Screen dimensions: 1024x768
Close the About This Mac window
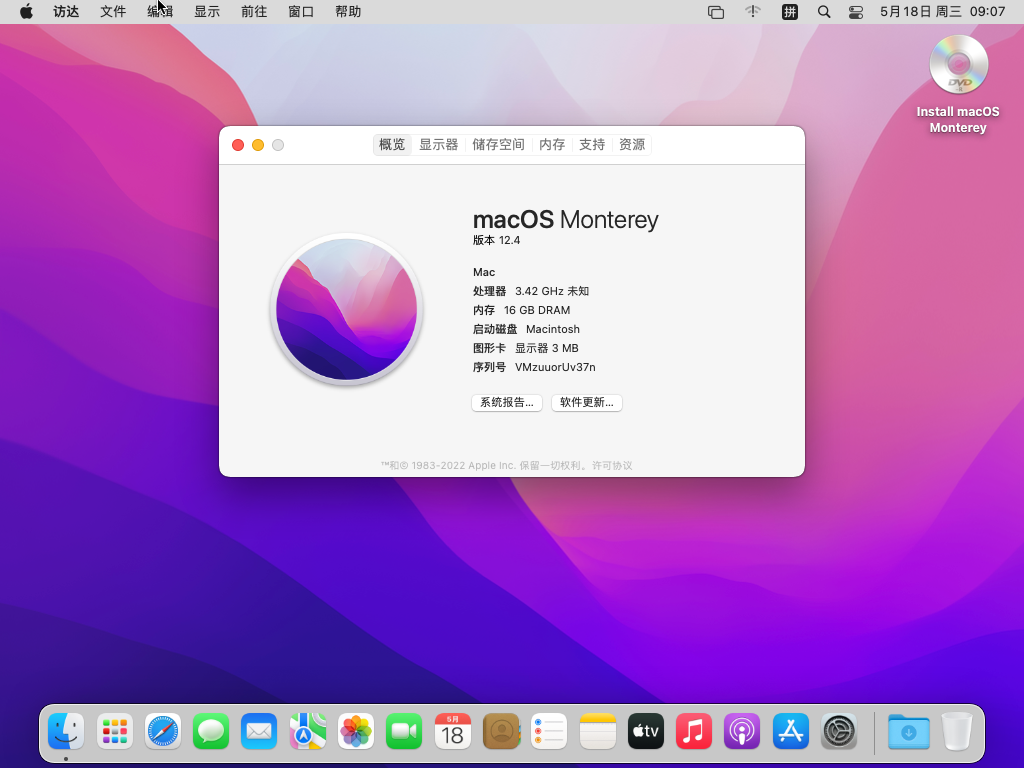pos(238,145)
